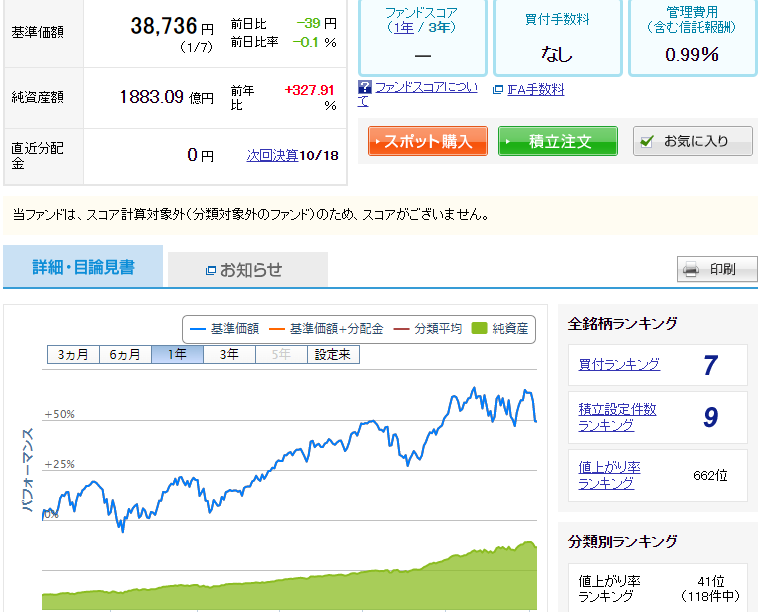Click the 買付手数料 なし box
Viewport: 765px width, 612px height.
[x=558, y=37]
